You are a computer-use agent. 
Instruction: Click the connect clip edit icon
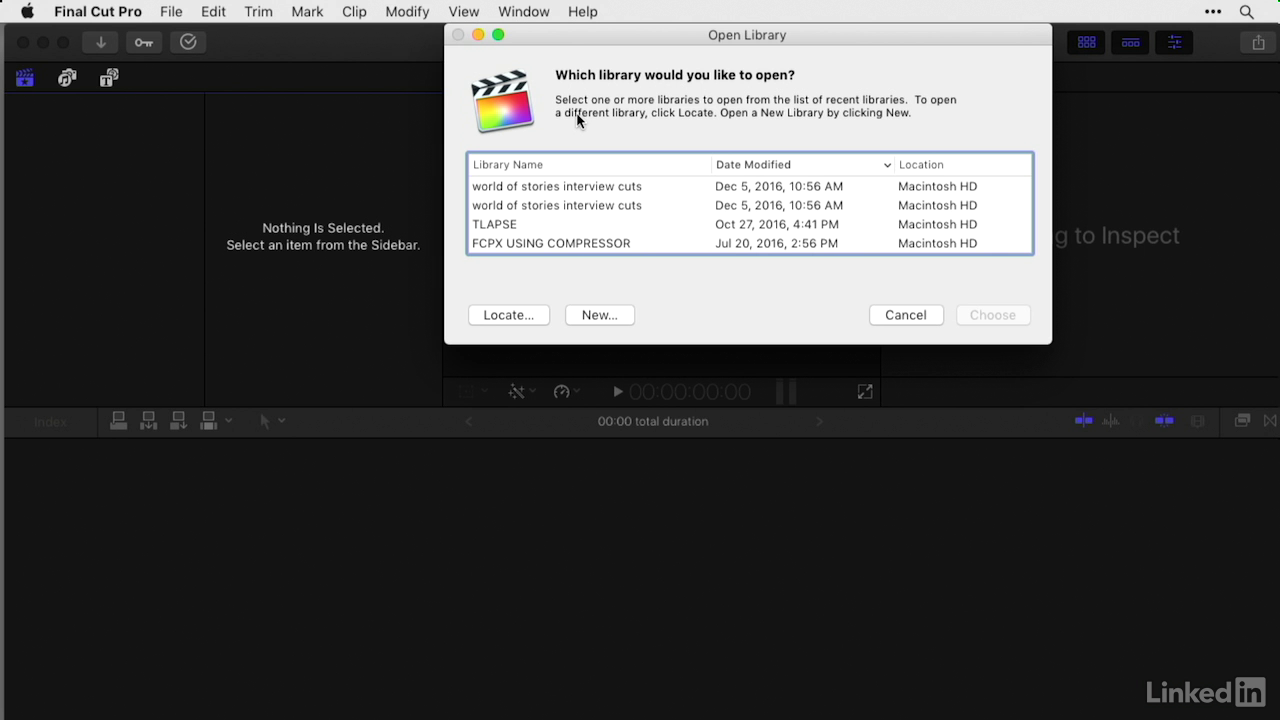118,421
